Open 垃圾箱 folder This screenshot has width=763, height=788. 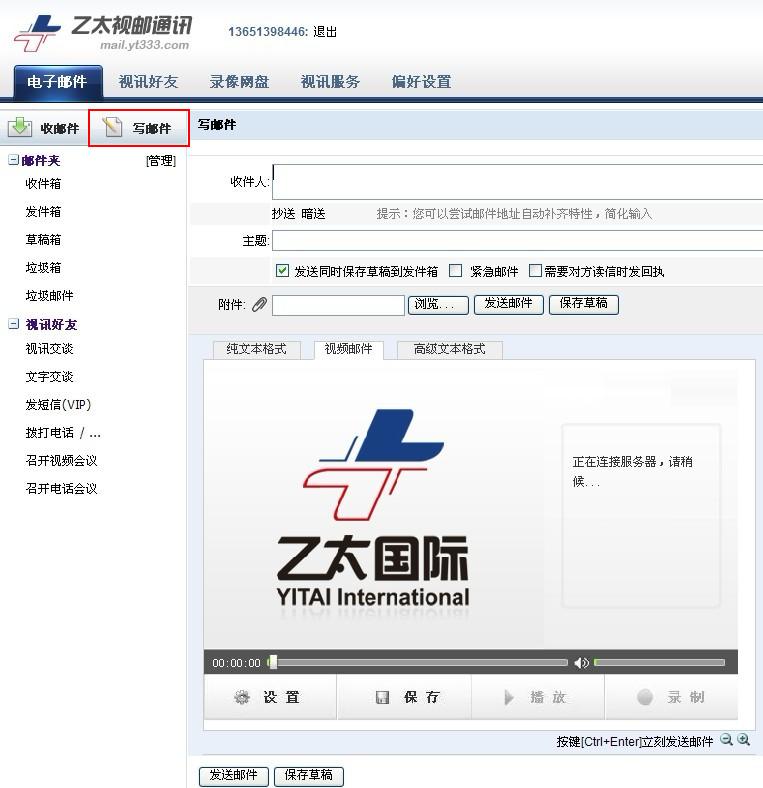43,268
